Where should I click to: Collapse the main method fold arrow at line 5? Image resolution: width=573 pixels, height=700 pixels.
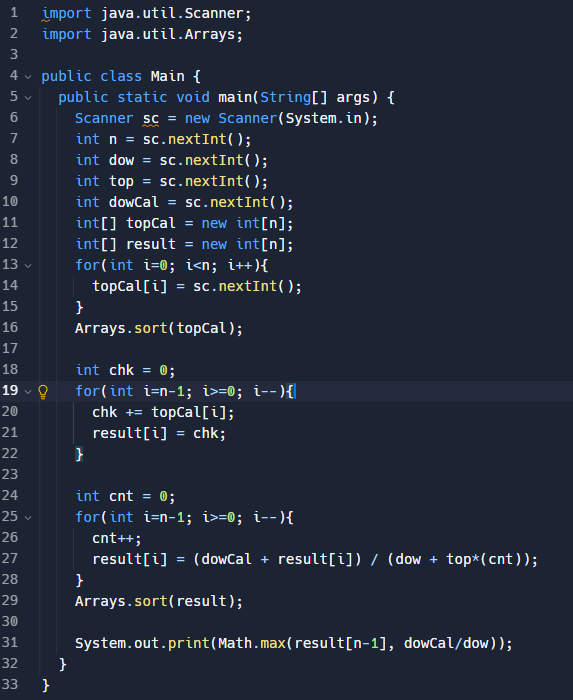click(x=28, y=98)
